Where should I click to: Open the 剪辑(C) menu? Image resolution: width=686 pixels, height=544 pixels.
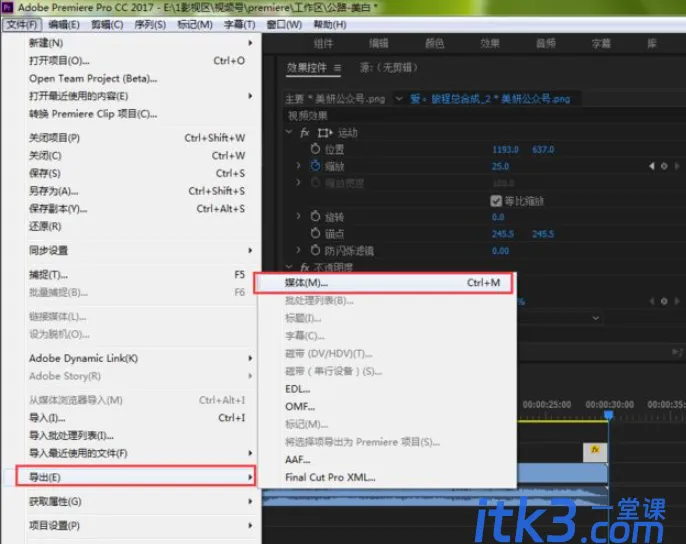pos(107,25)
